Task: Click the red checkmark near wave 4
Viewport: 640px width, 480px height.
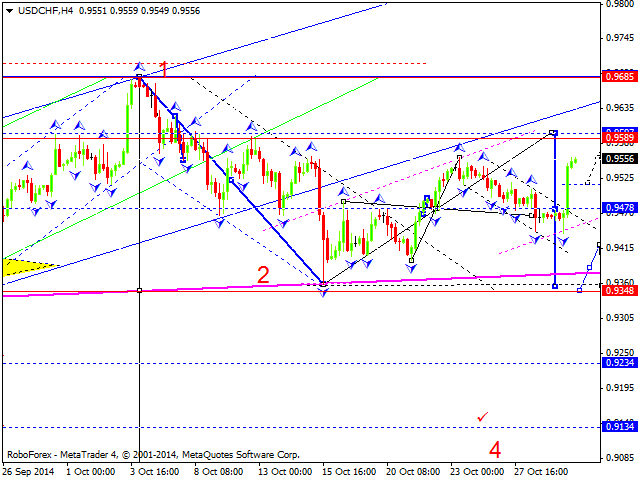Action: pos(484,415)
